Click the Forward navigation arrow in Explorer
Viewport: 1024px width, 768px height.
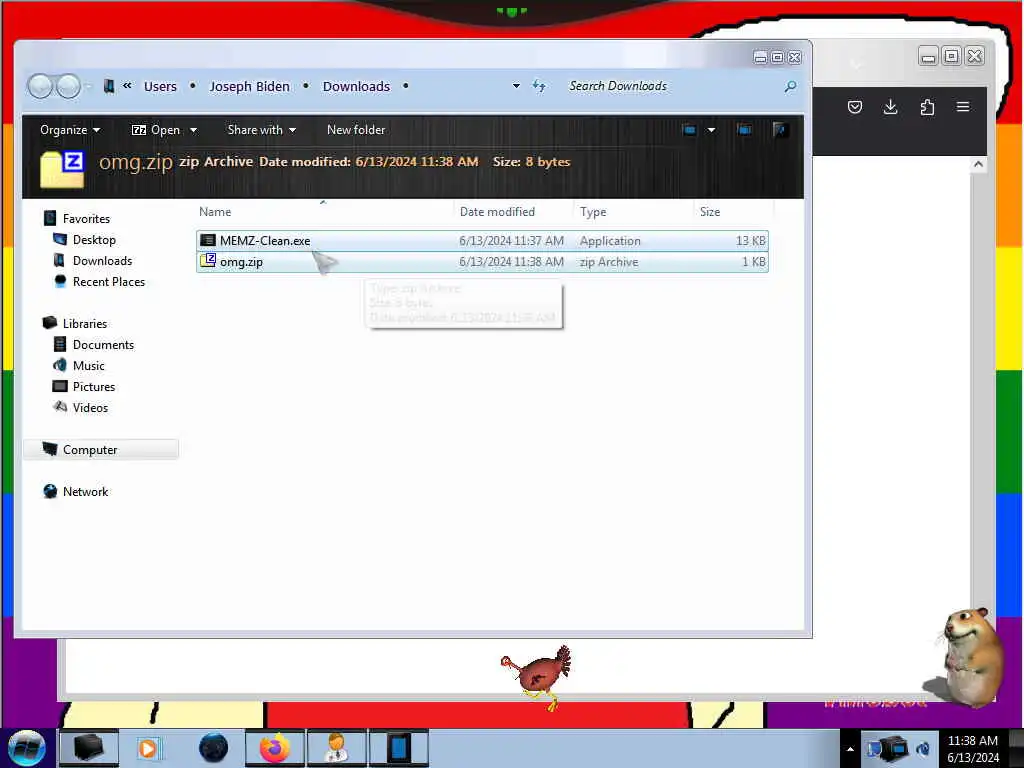[x=68, y=86]
